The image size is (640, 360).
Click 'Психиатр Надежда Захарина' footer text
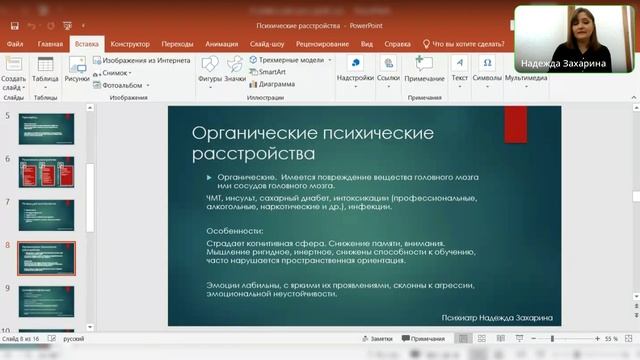[497, 318]
